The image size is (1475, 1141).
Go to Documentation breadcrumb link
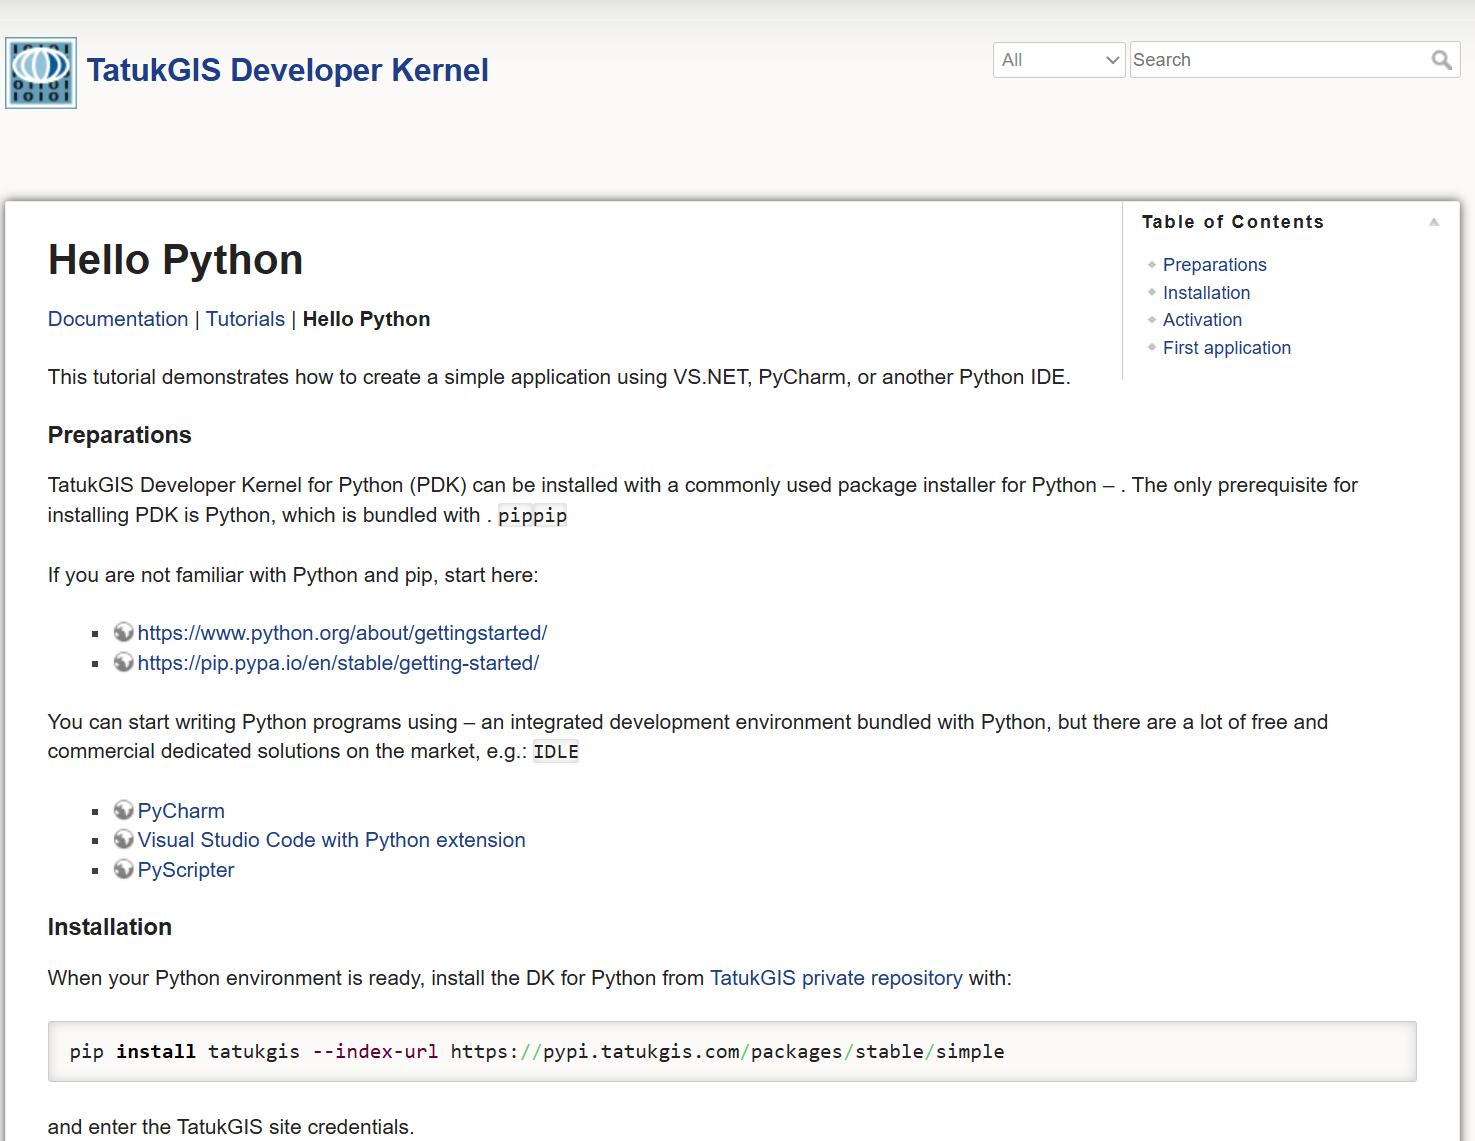118,319
